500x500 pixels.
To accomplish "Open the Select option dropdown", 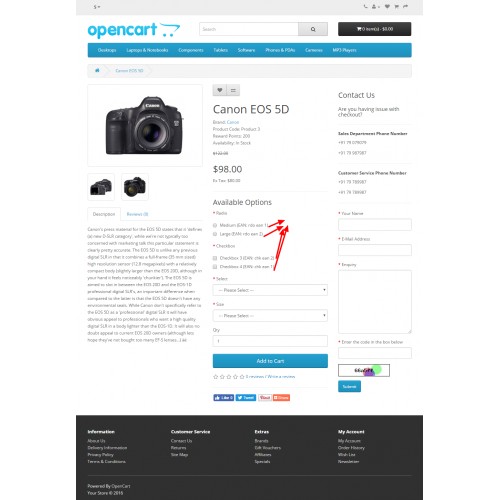I will [x=270, y=290].
